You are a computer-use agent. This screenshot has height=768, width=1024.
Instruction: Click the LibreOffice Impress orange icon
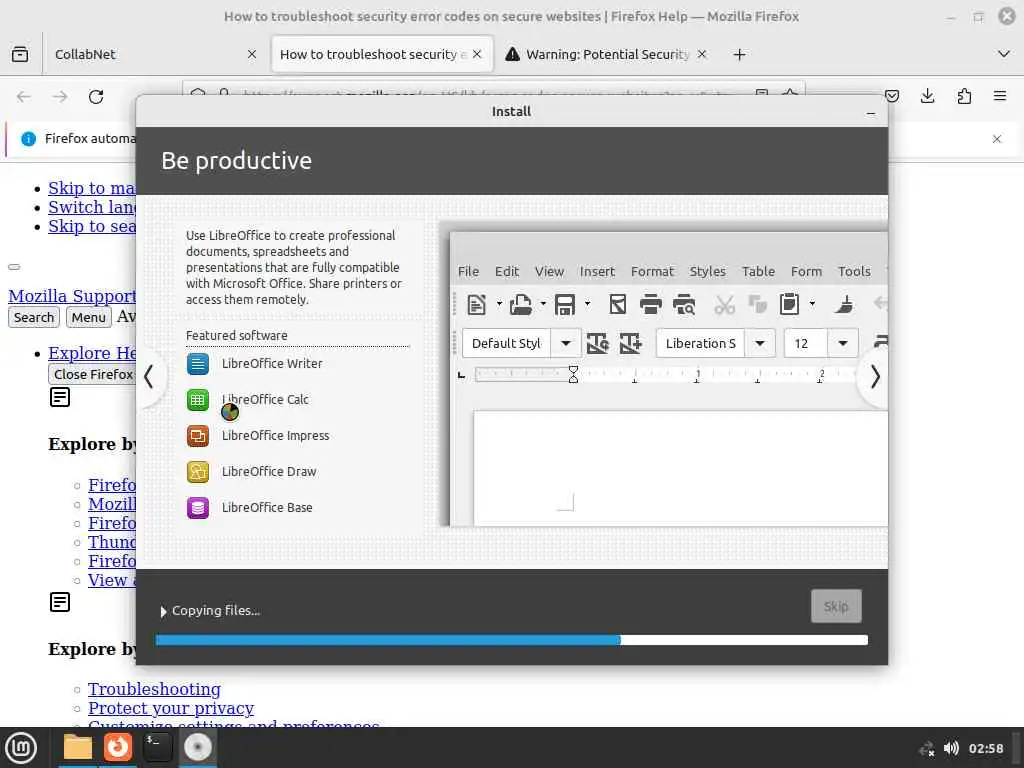click(x=198, y=436)
